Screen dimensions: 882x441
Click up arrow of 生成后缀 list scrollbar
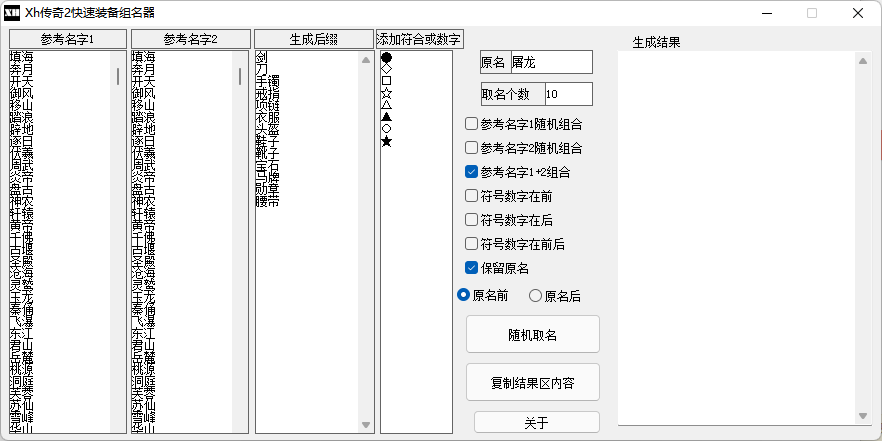[x=366, y=60]
